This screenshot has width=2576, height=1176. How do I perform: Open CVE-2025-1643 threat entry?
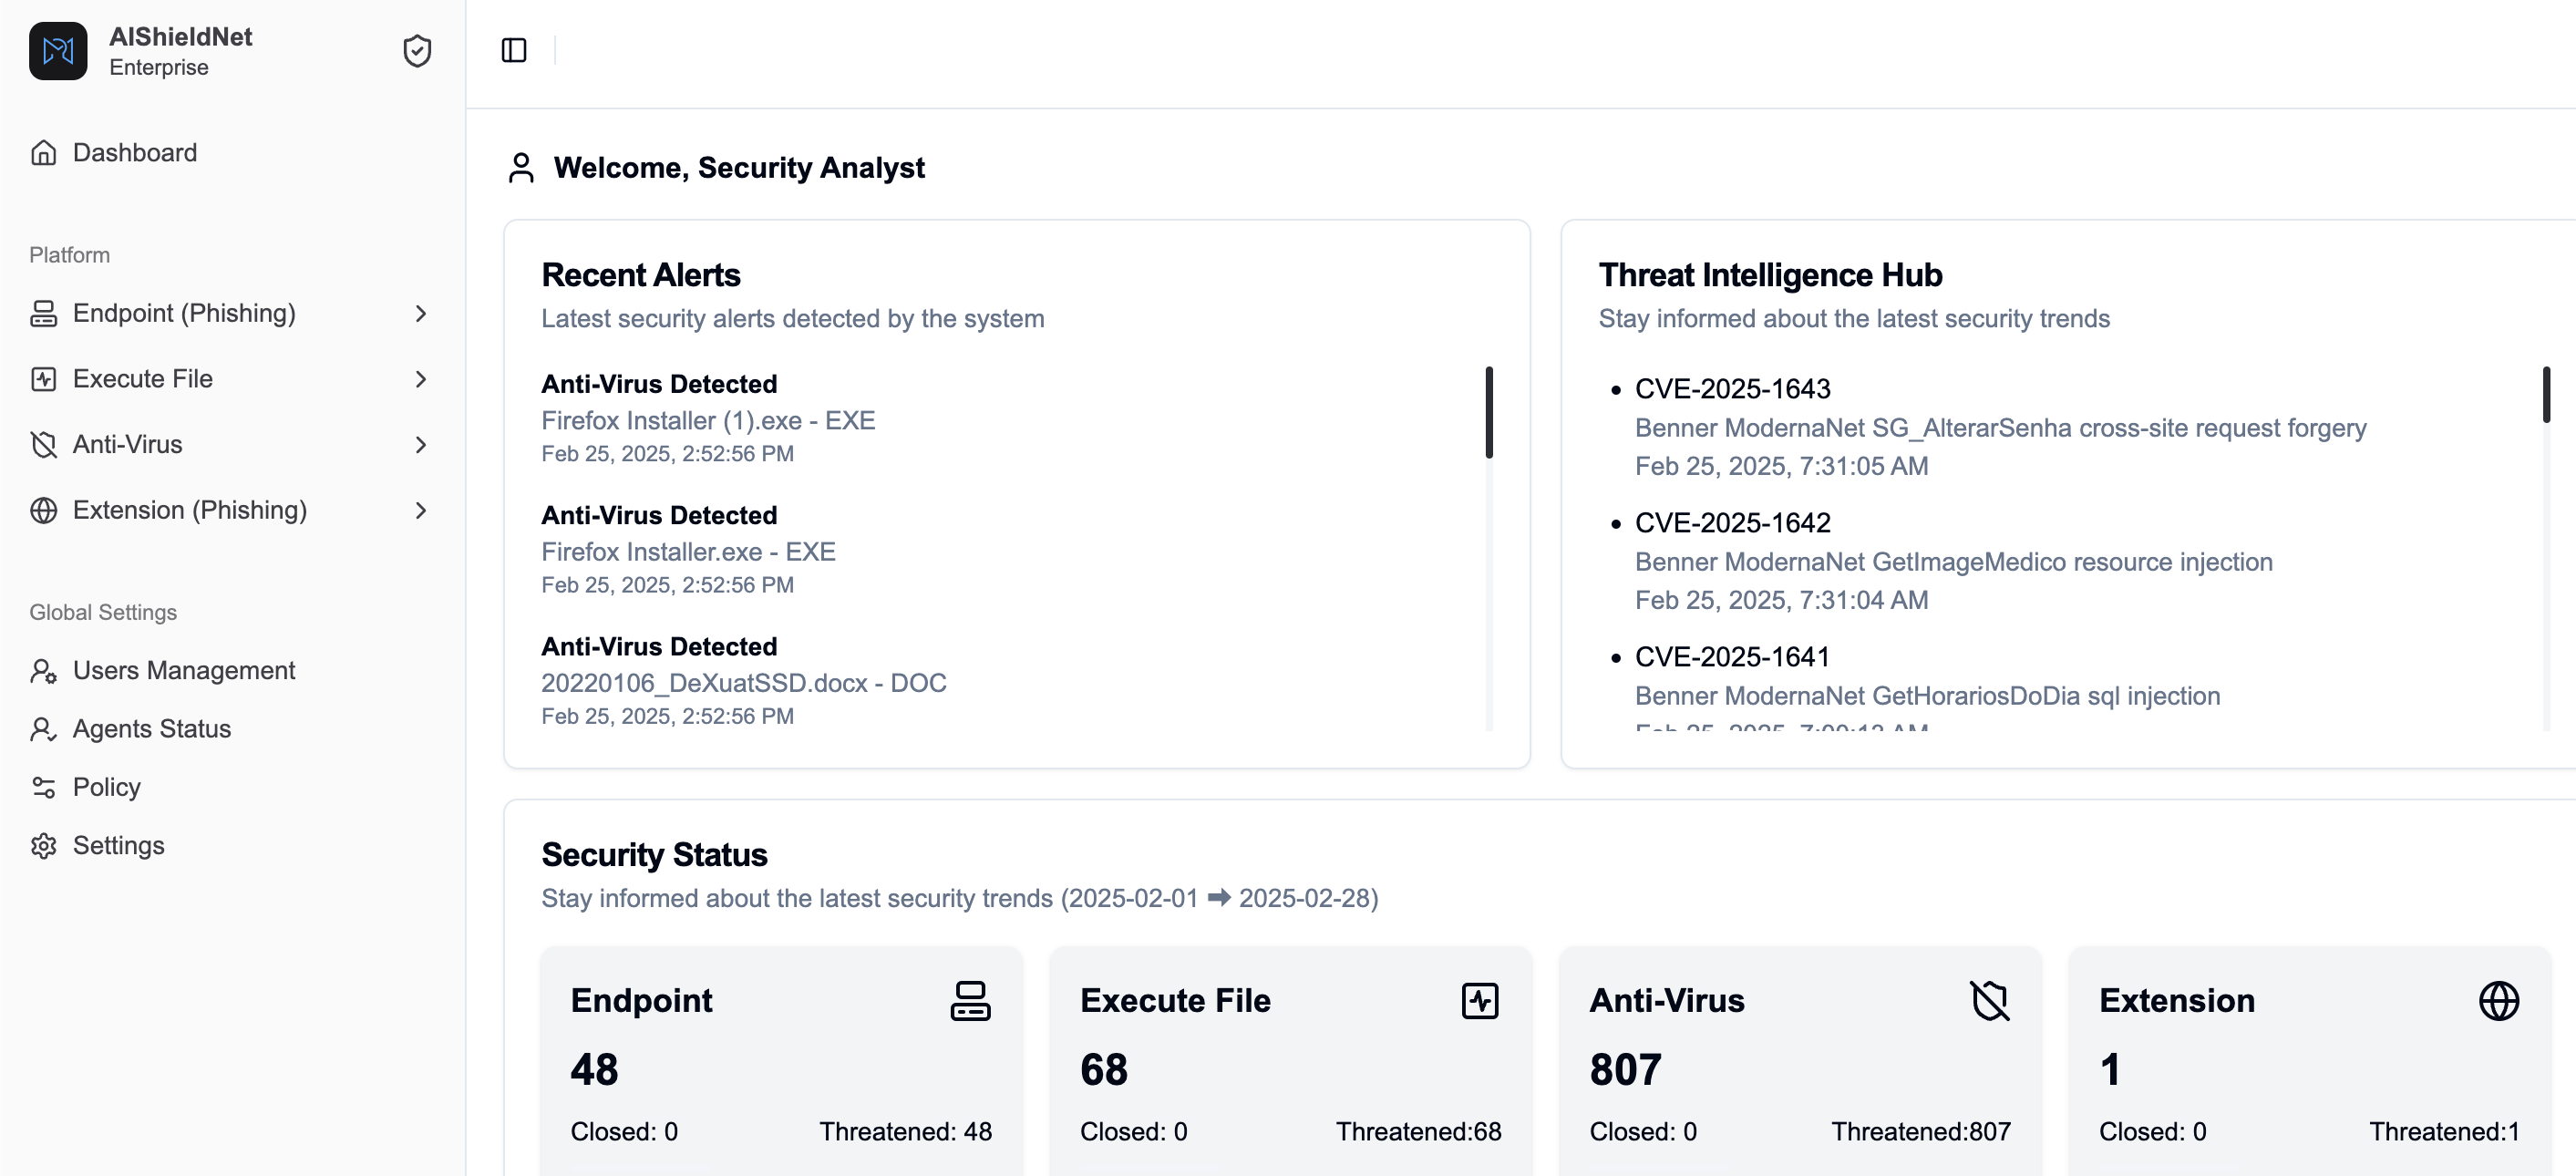pos(1732,389)
